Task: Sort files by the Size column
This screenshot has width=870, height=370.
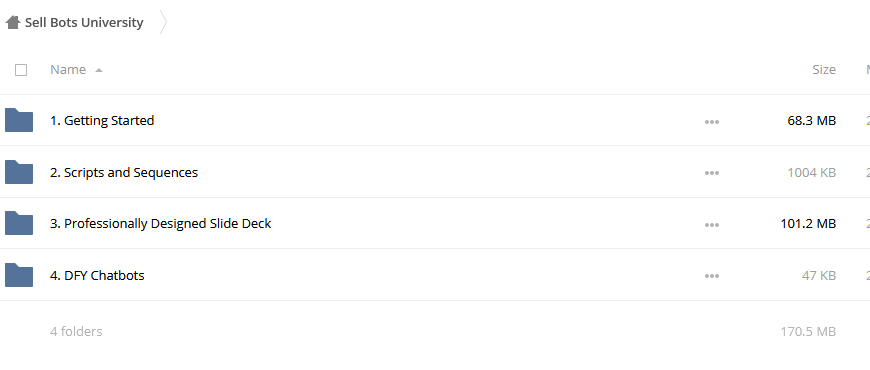Action: coord(824,69)
